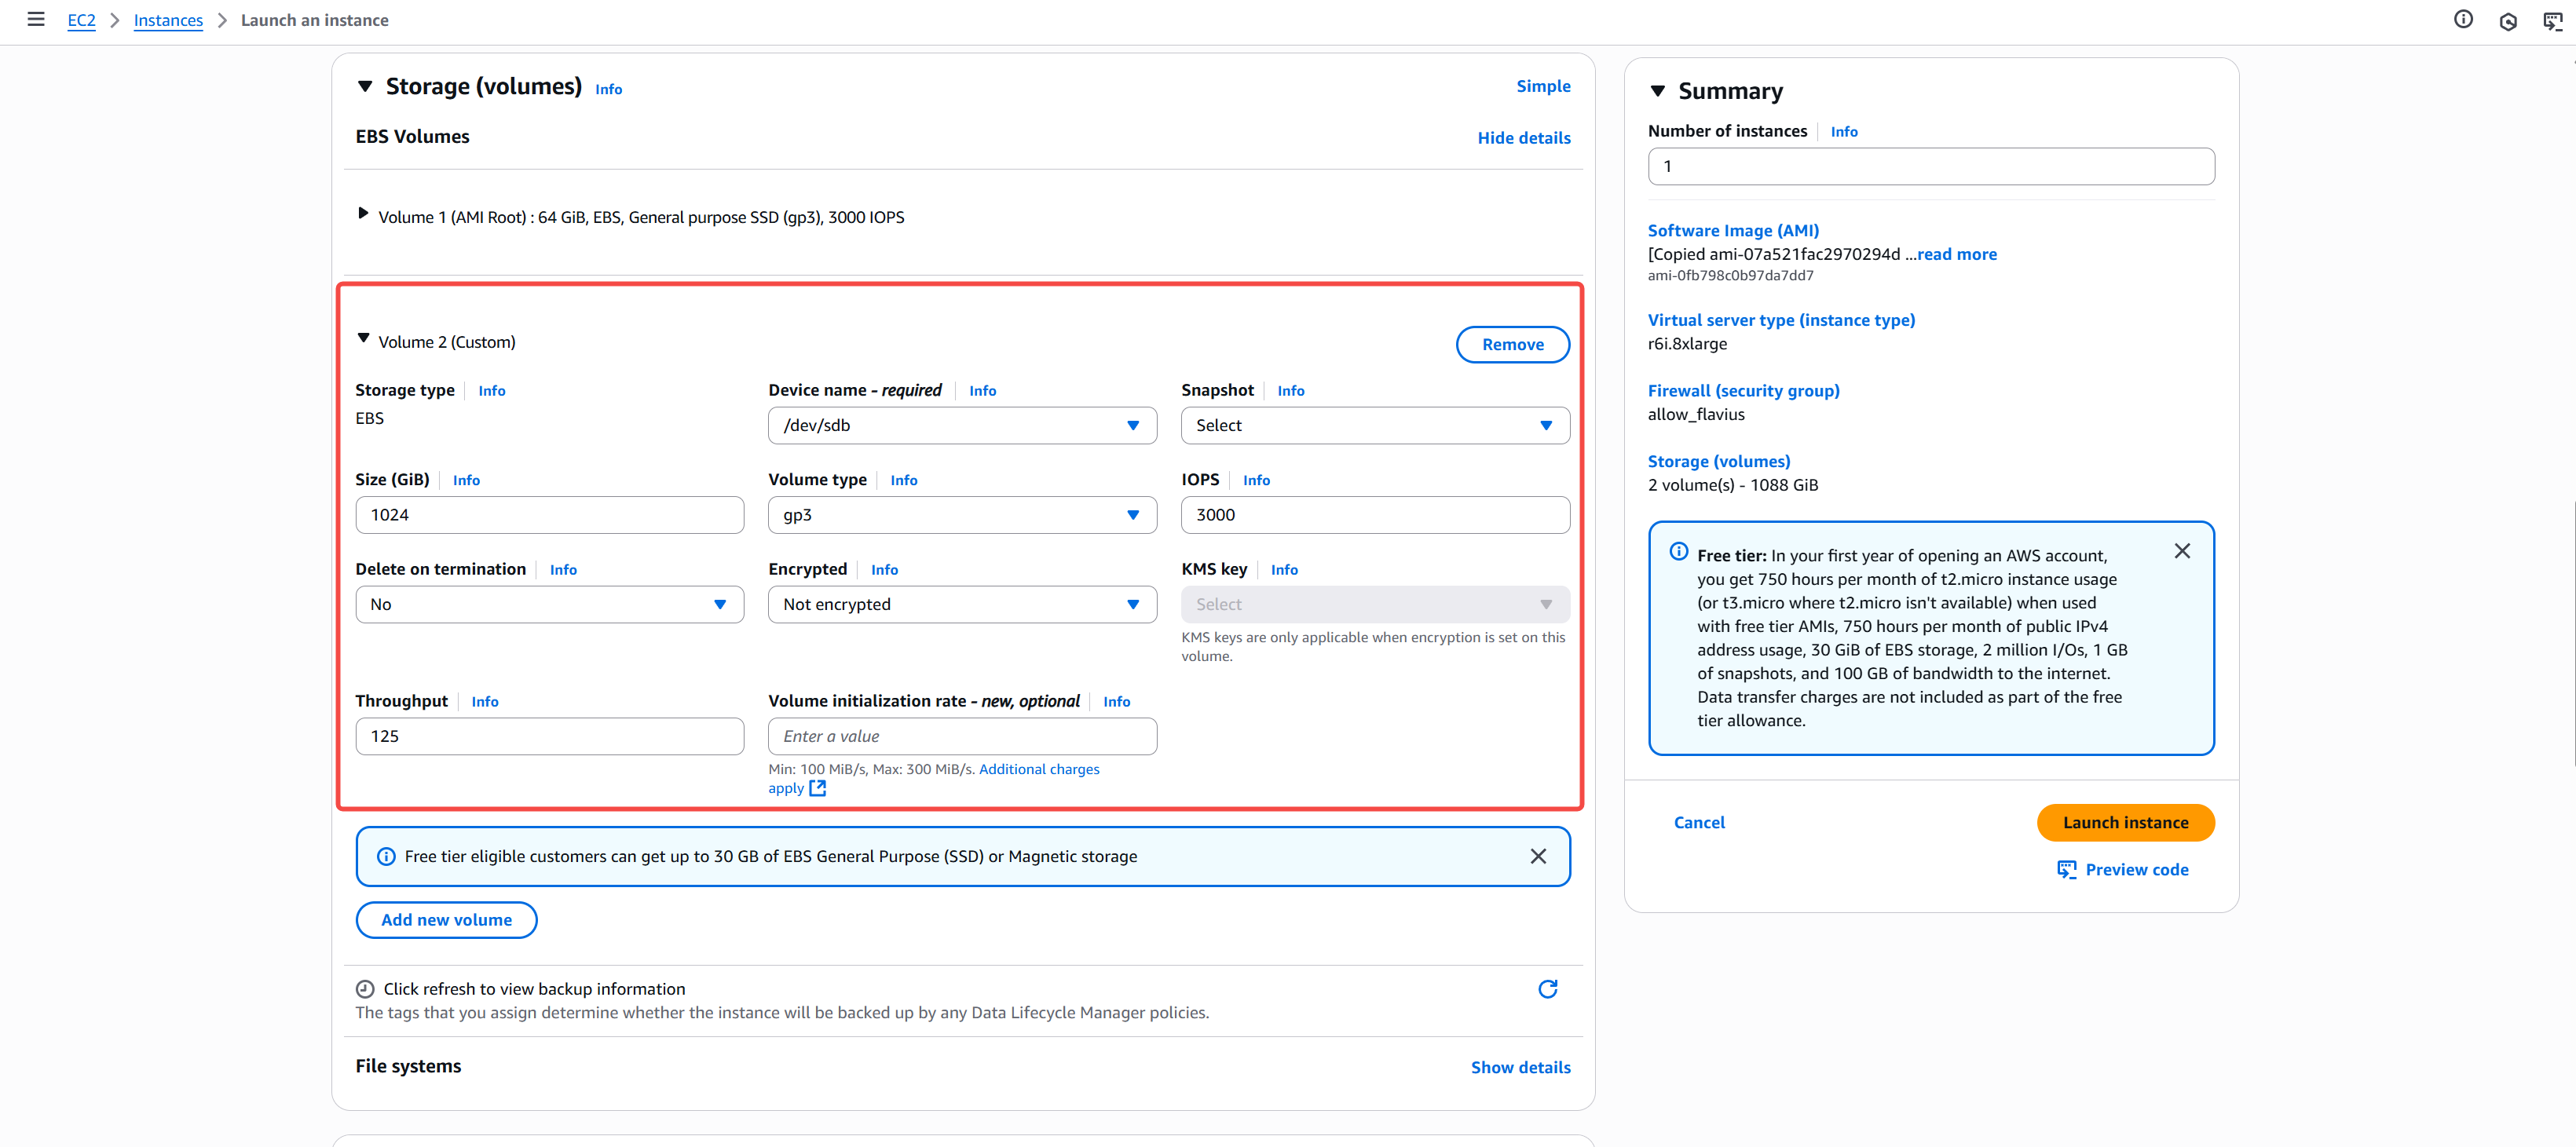Screen dimensions: 2576x1147
Task: Click the Size (GiB) input field
Action: (549, 515)
